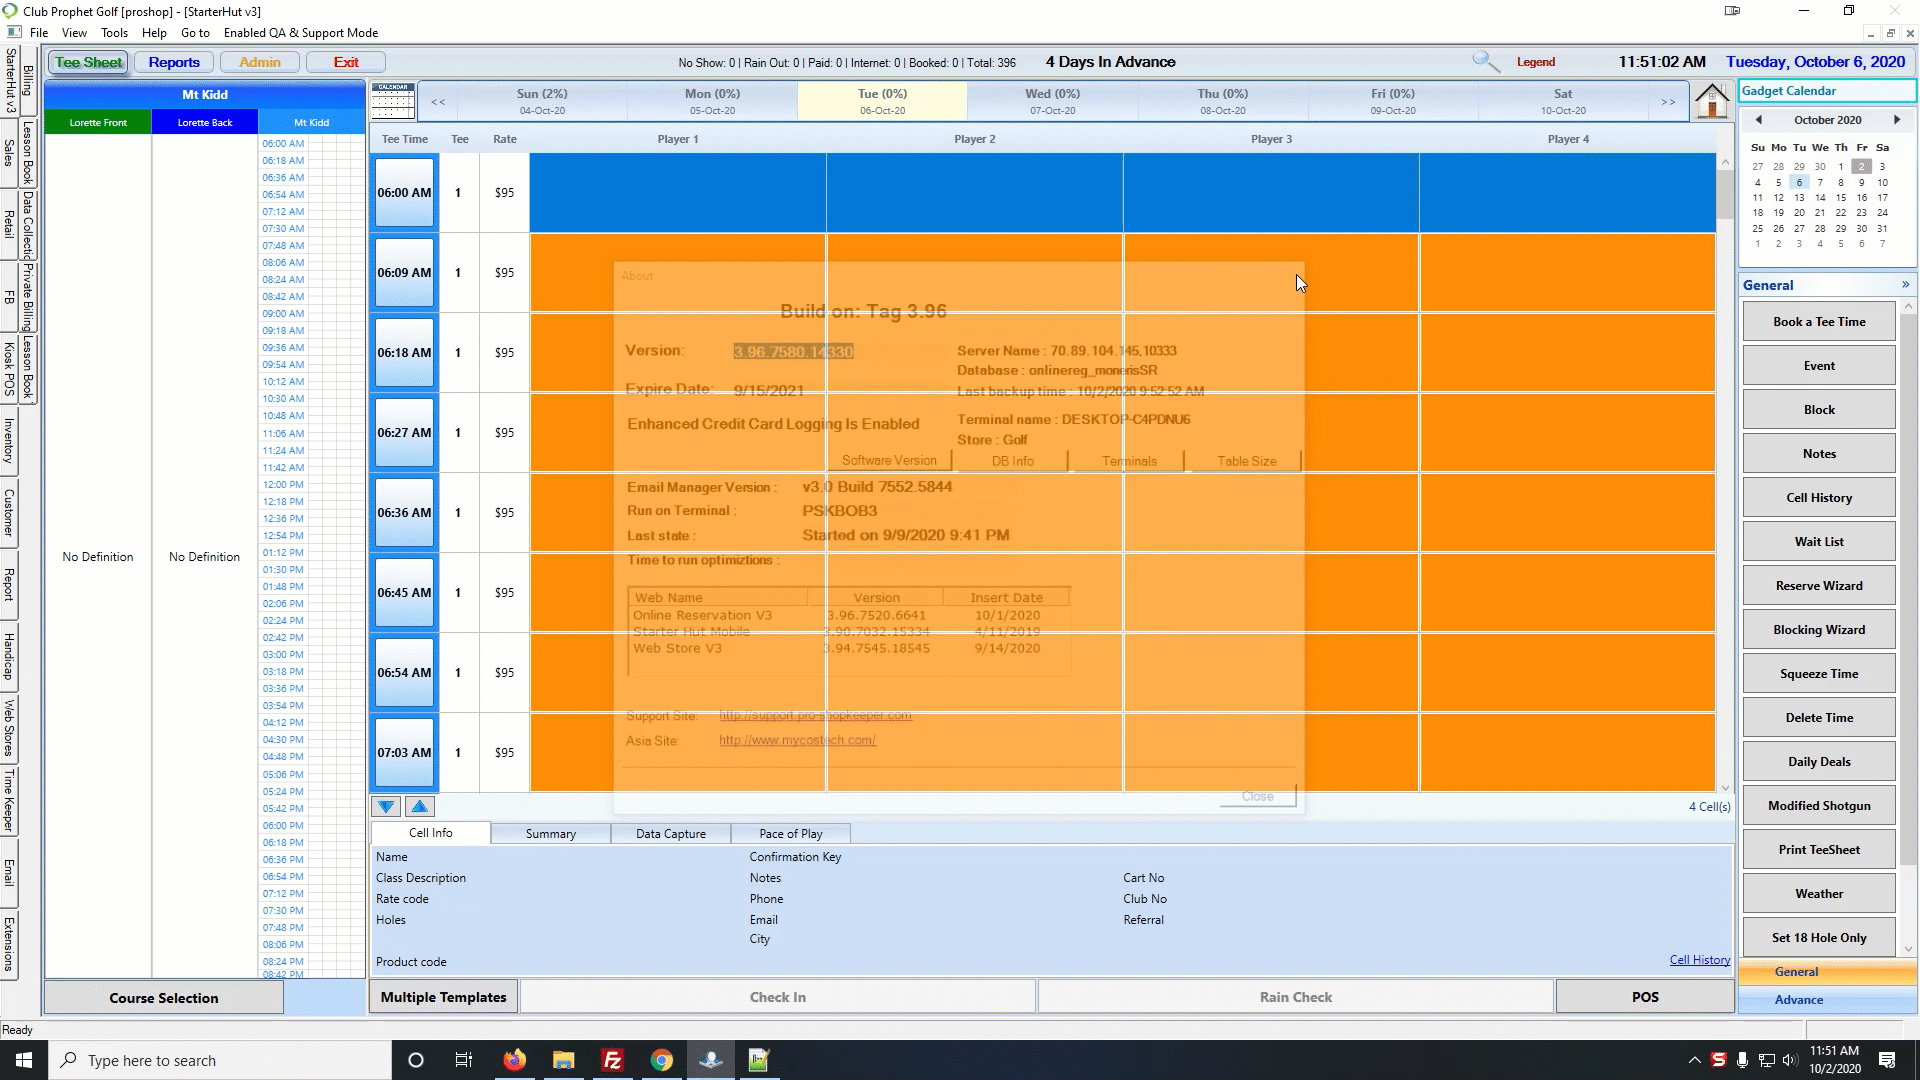Viewport: 1920px width, 1080px height.
Task: Open the Tools menu
Action: (x=114, y=33)
